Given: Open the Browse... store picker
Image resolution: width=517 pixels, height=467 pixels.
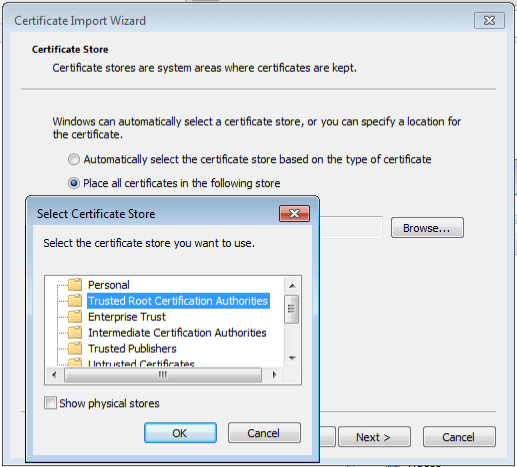Looking at the screenshot, I should point(427,228).
